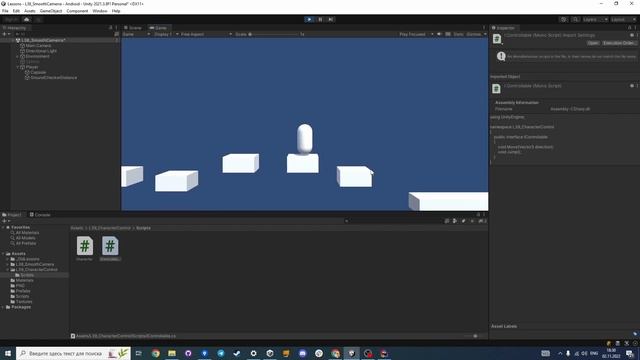The height and width of the screenshot is (360, 640).
Task: Open the Component menu
Action: click(x=77, y=11)
